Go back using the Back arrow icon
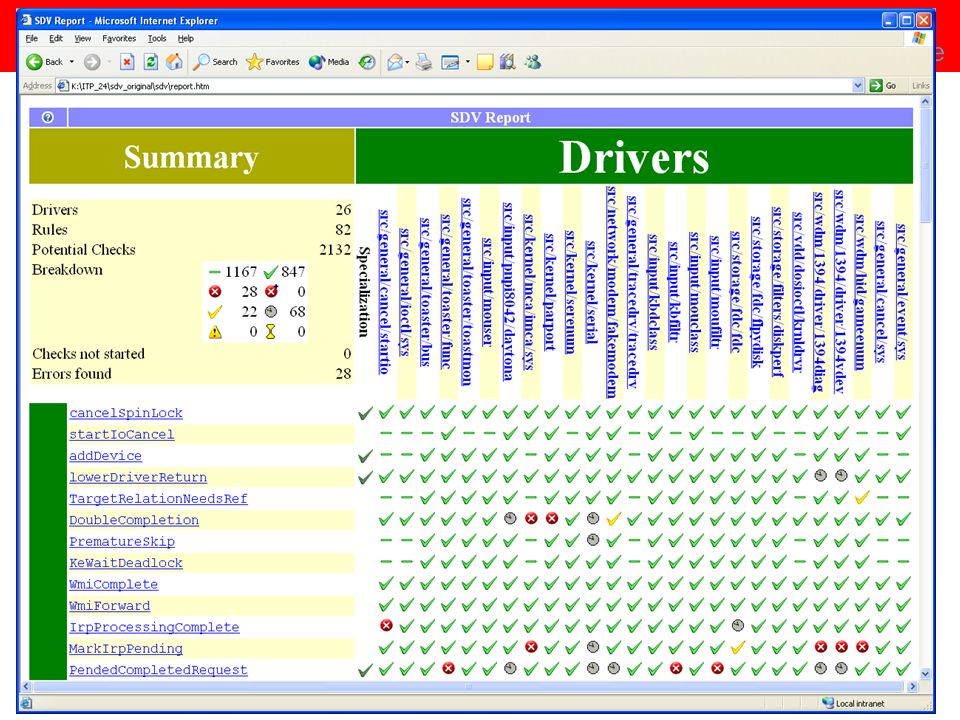 coord(34,62)
